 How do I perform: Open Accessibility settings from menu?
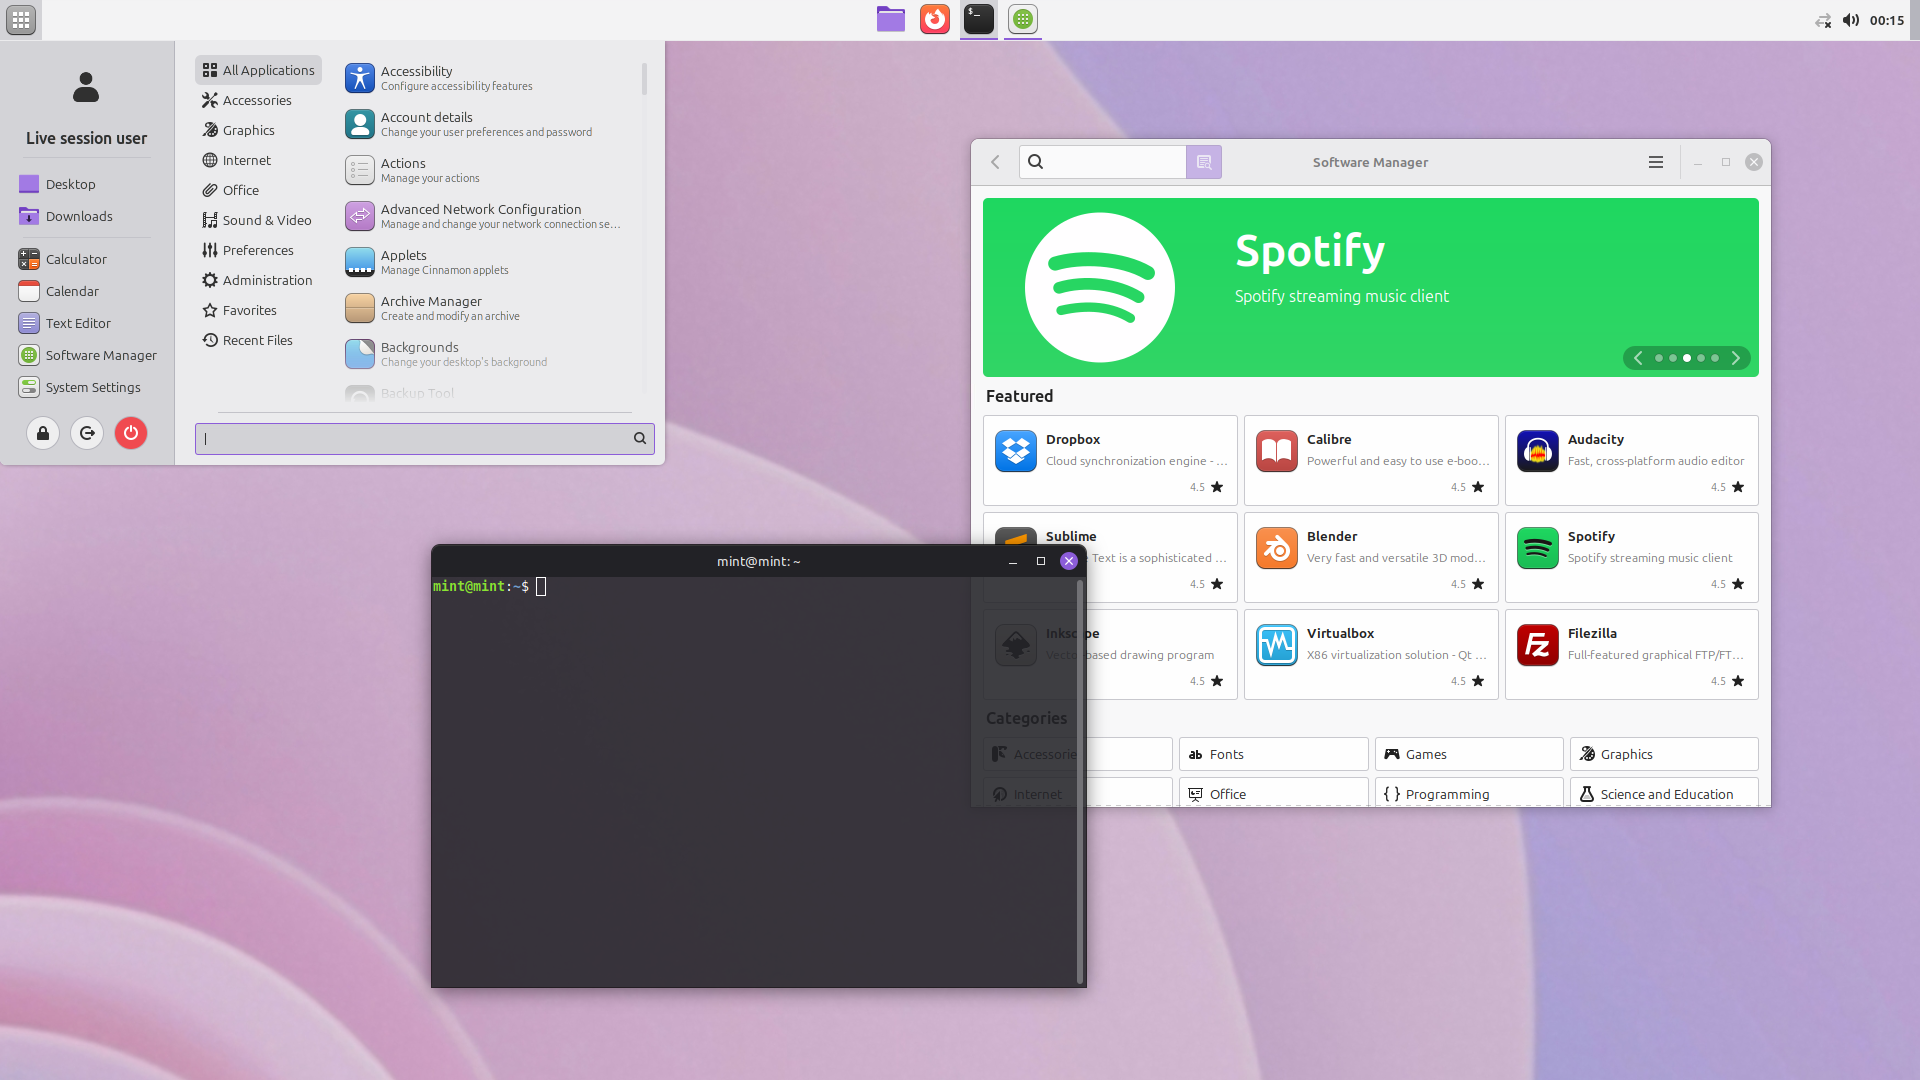point(456,78)
